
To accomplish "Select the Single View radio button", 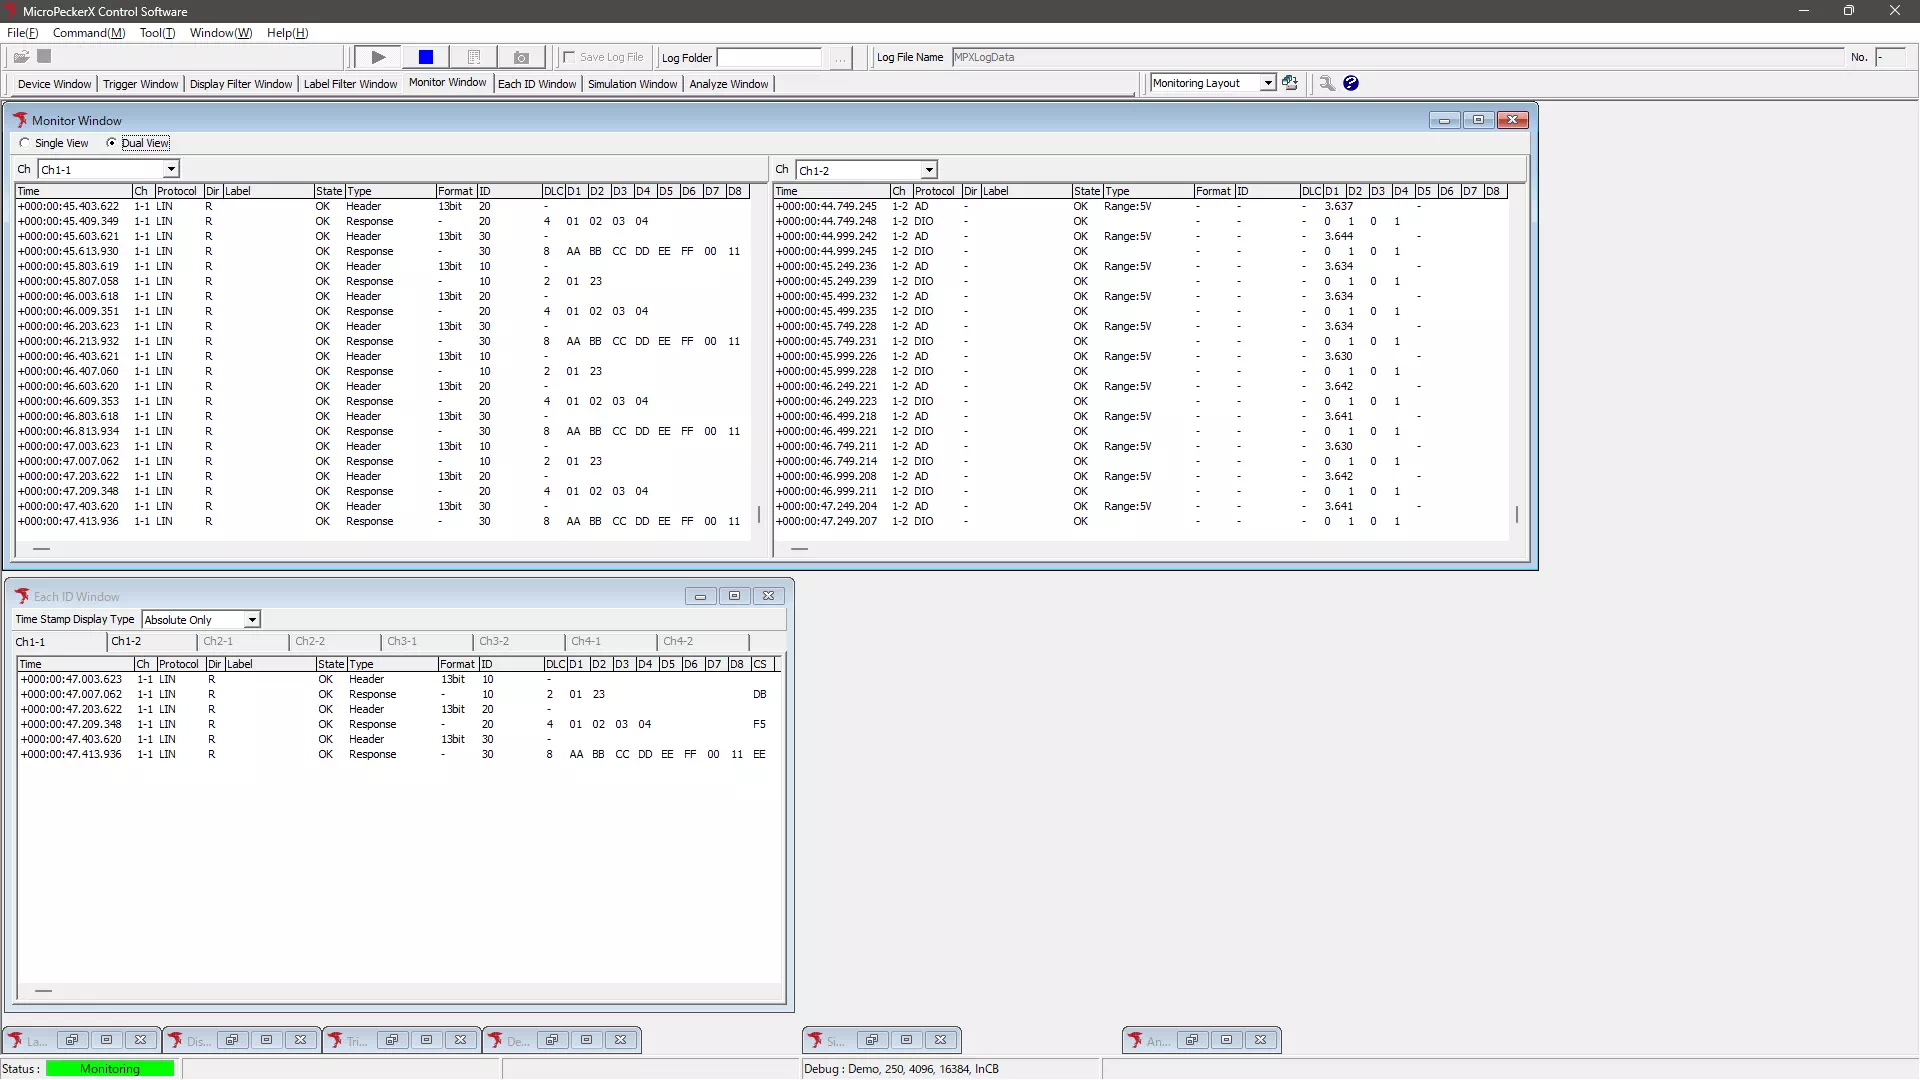I will tap(25, 143).
